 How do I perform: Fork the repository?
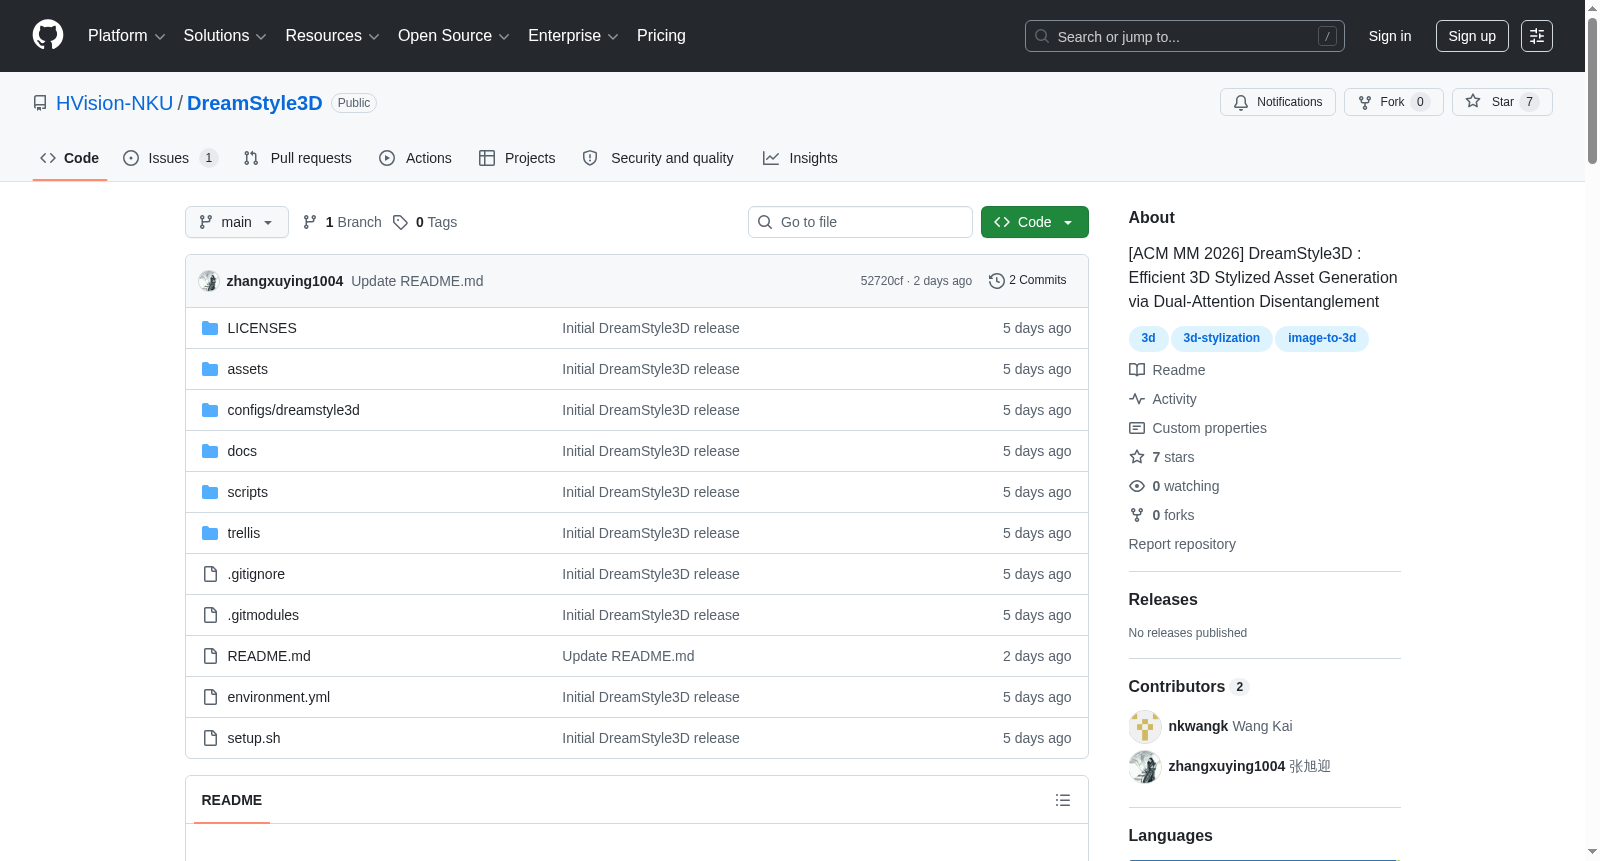pyautogui.click(x=1394, y=102)
